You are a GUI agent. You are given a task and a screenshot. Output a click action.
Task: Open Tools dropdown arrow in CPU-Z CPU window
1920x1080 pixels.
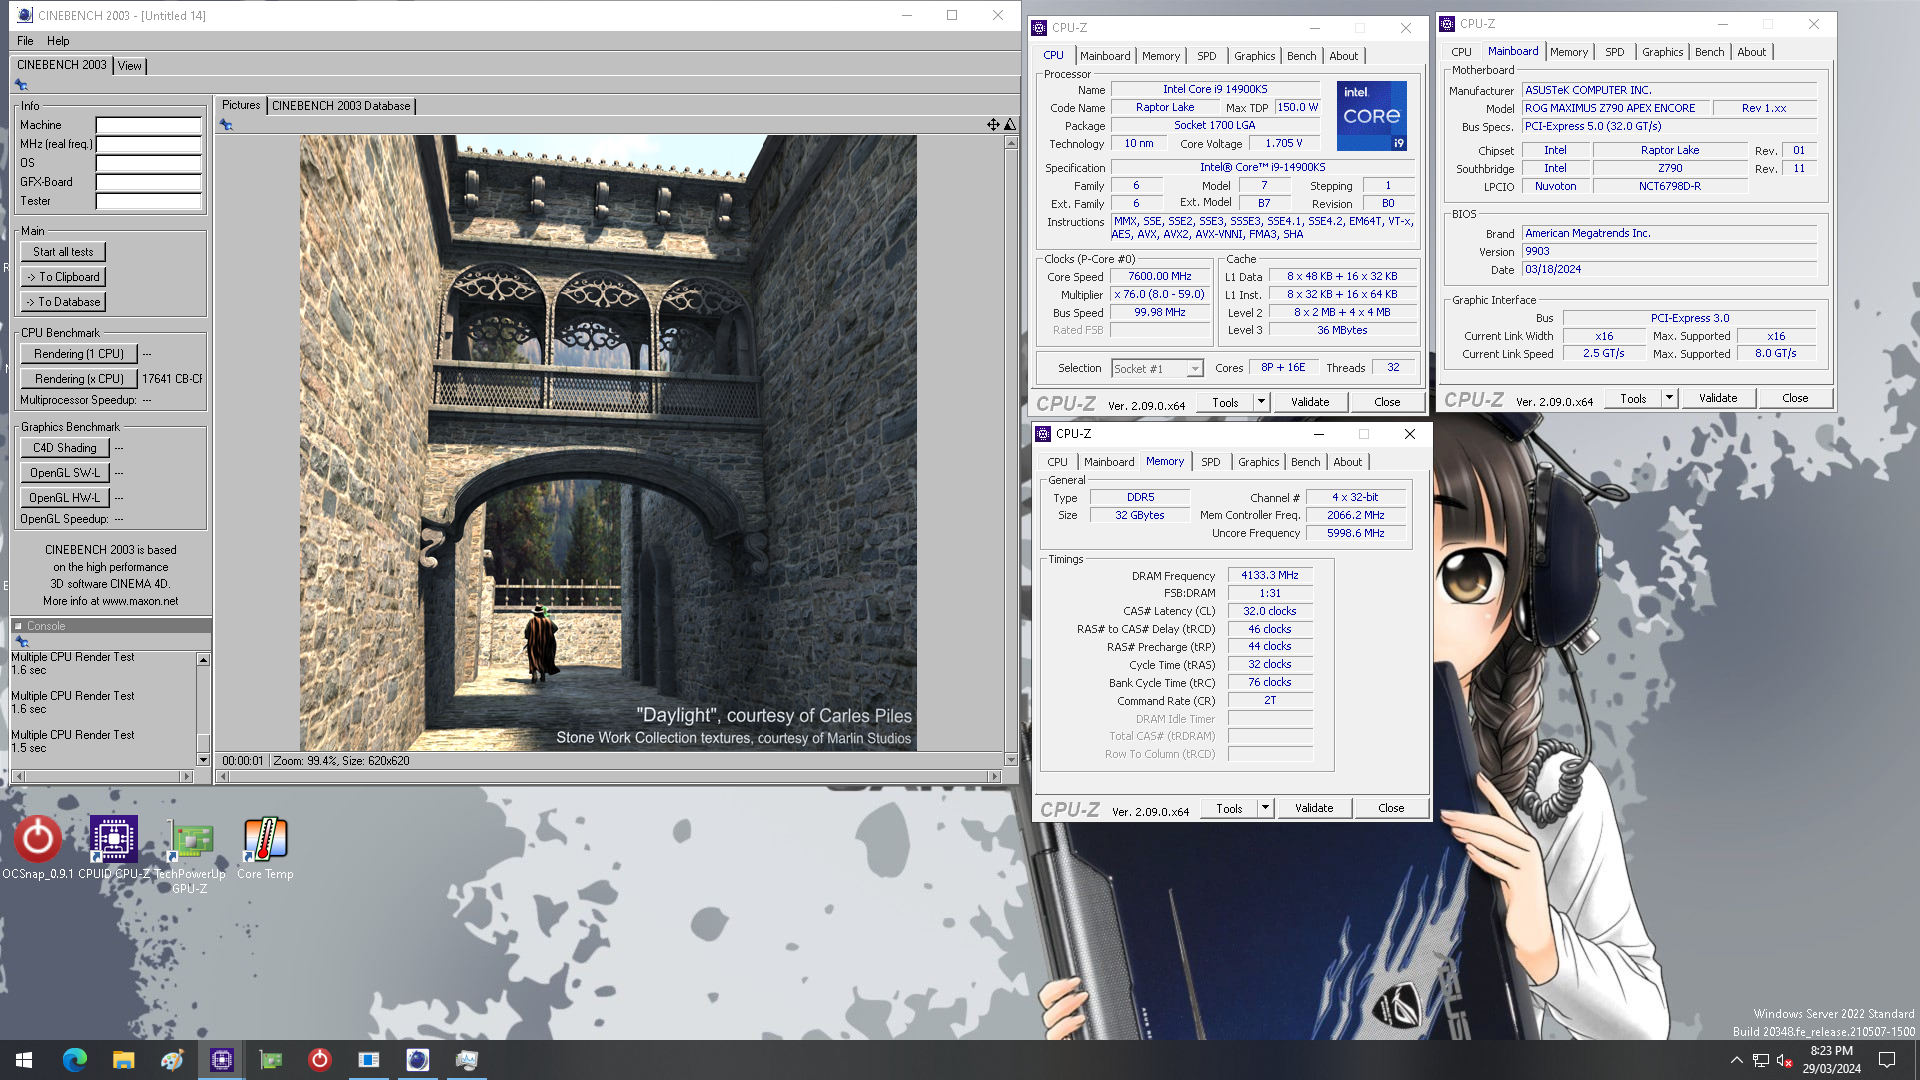point(1261,402)
